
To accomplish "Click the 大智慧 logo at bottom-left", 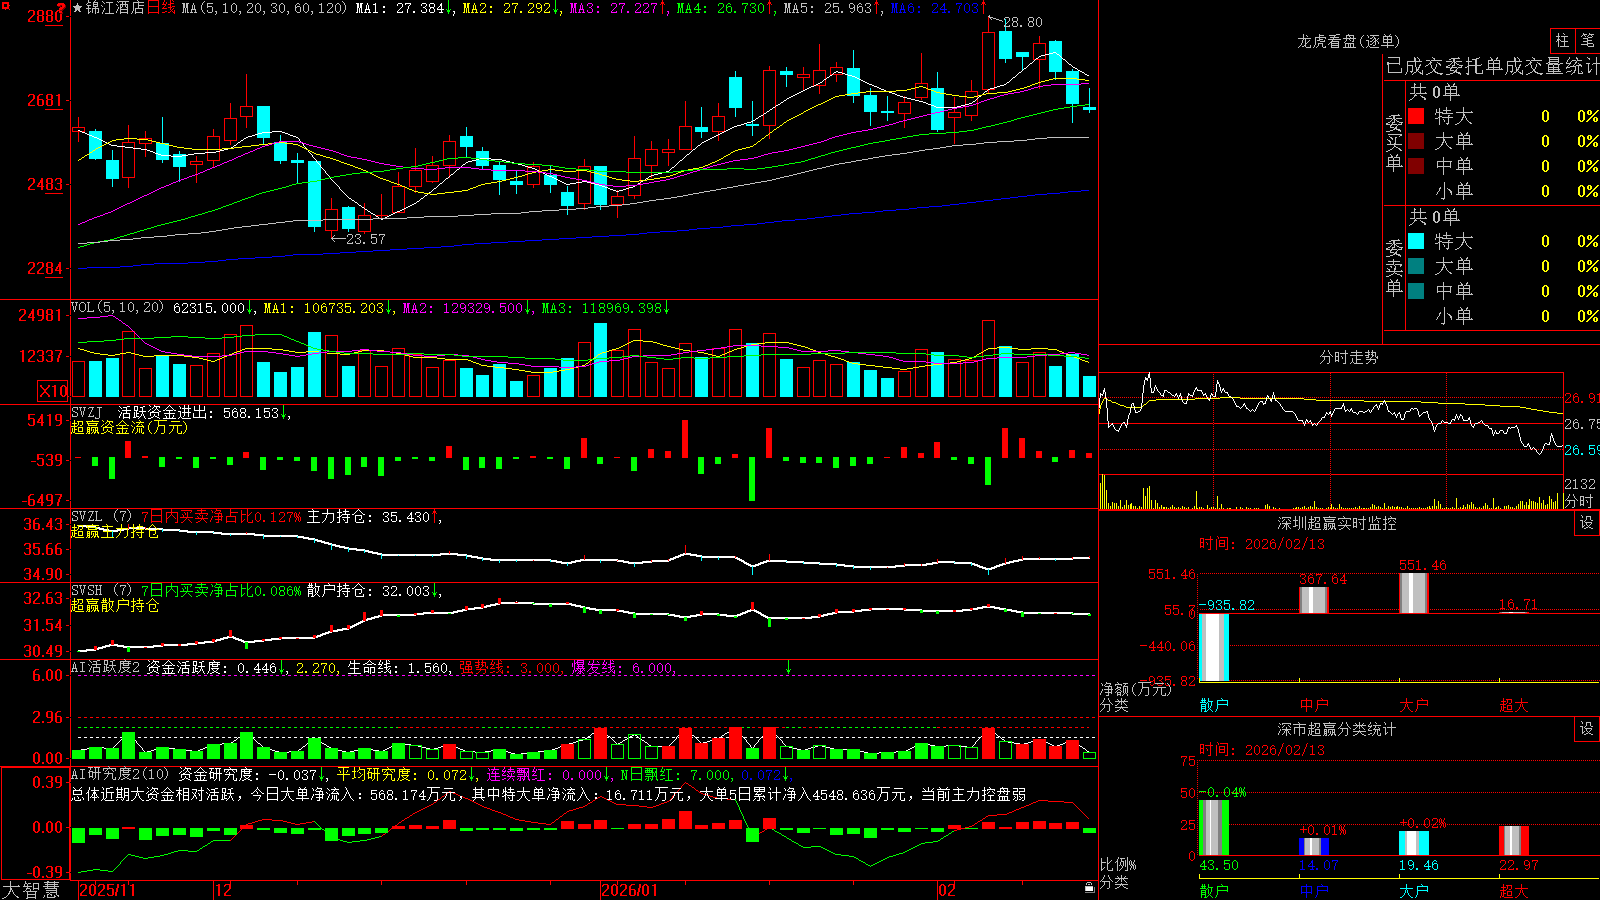I will coord(31,890).
